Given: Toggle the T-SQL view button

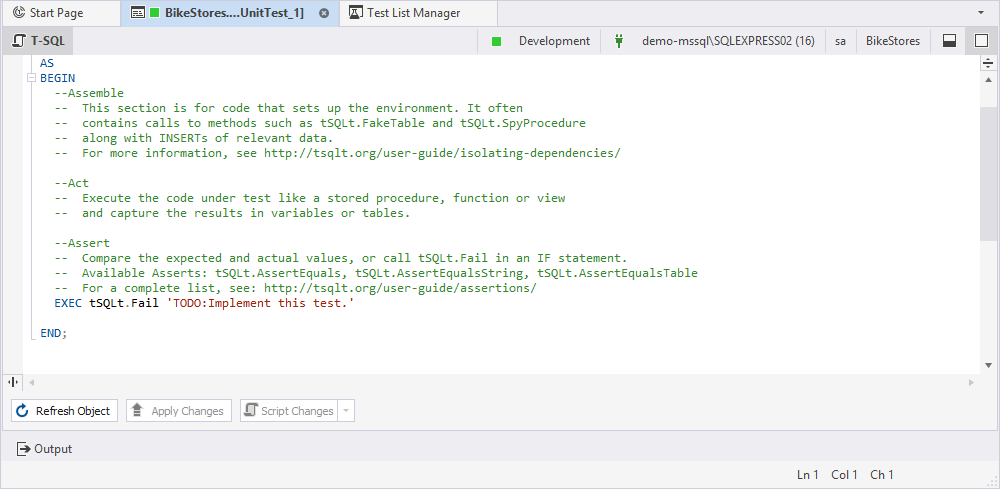Looking at the screenshot, I should 40,41.
